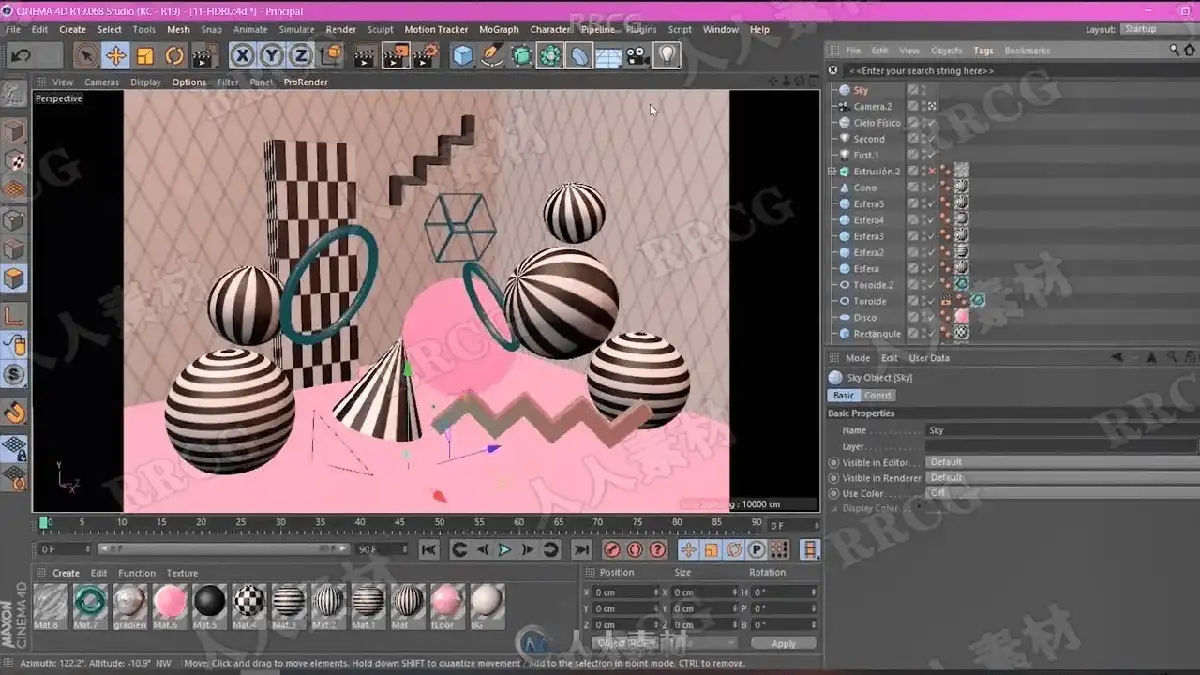The width and height of the screenshot is (1200, 675).
Task: Activate the Rotate tool
Action: (175, 56)
